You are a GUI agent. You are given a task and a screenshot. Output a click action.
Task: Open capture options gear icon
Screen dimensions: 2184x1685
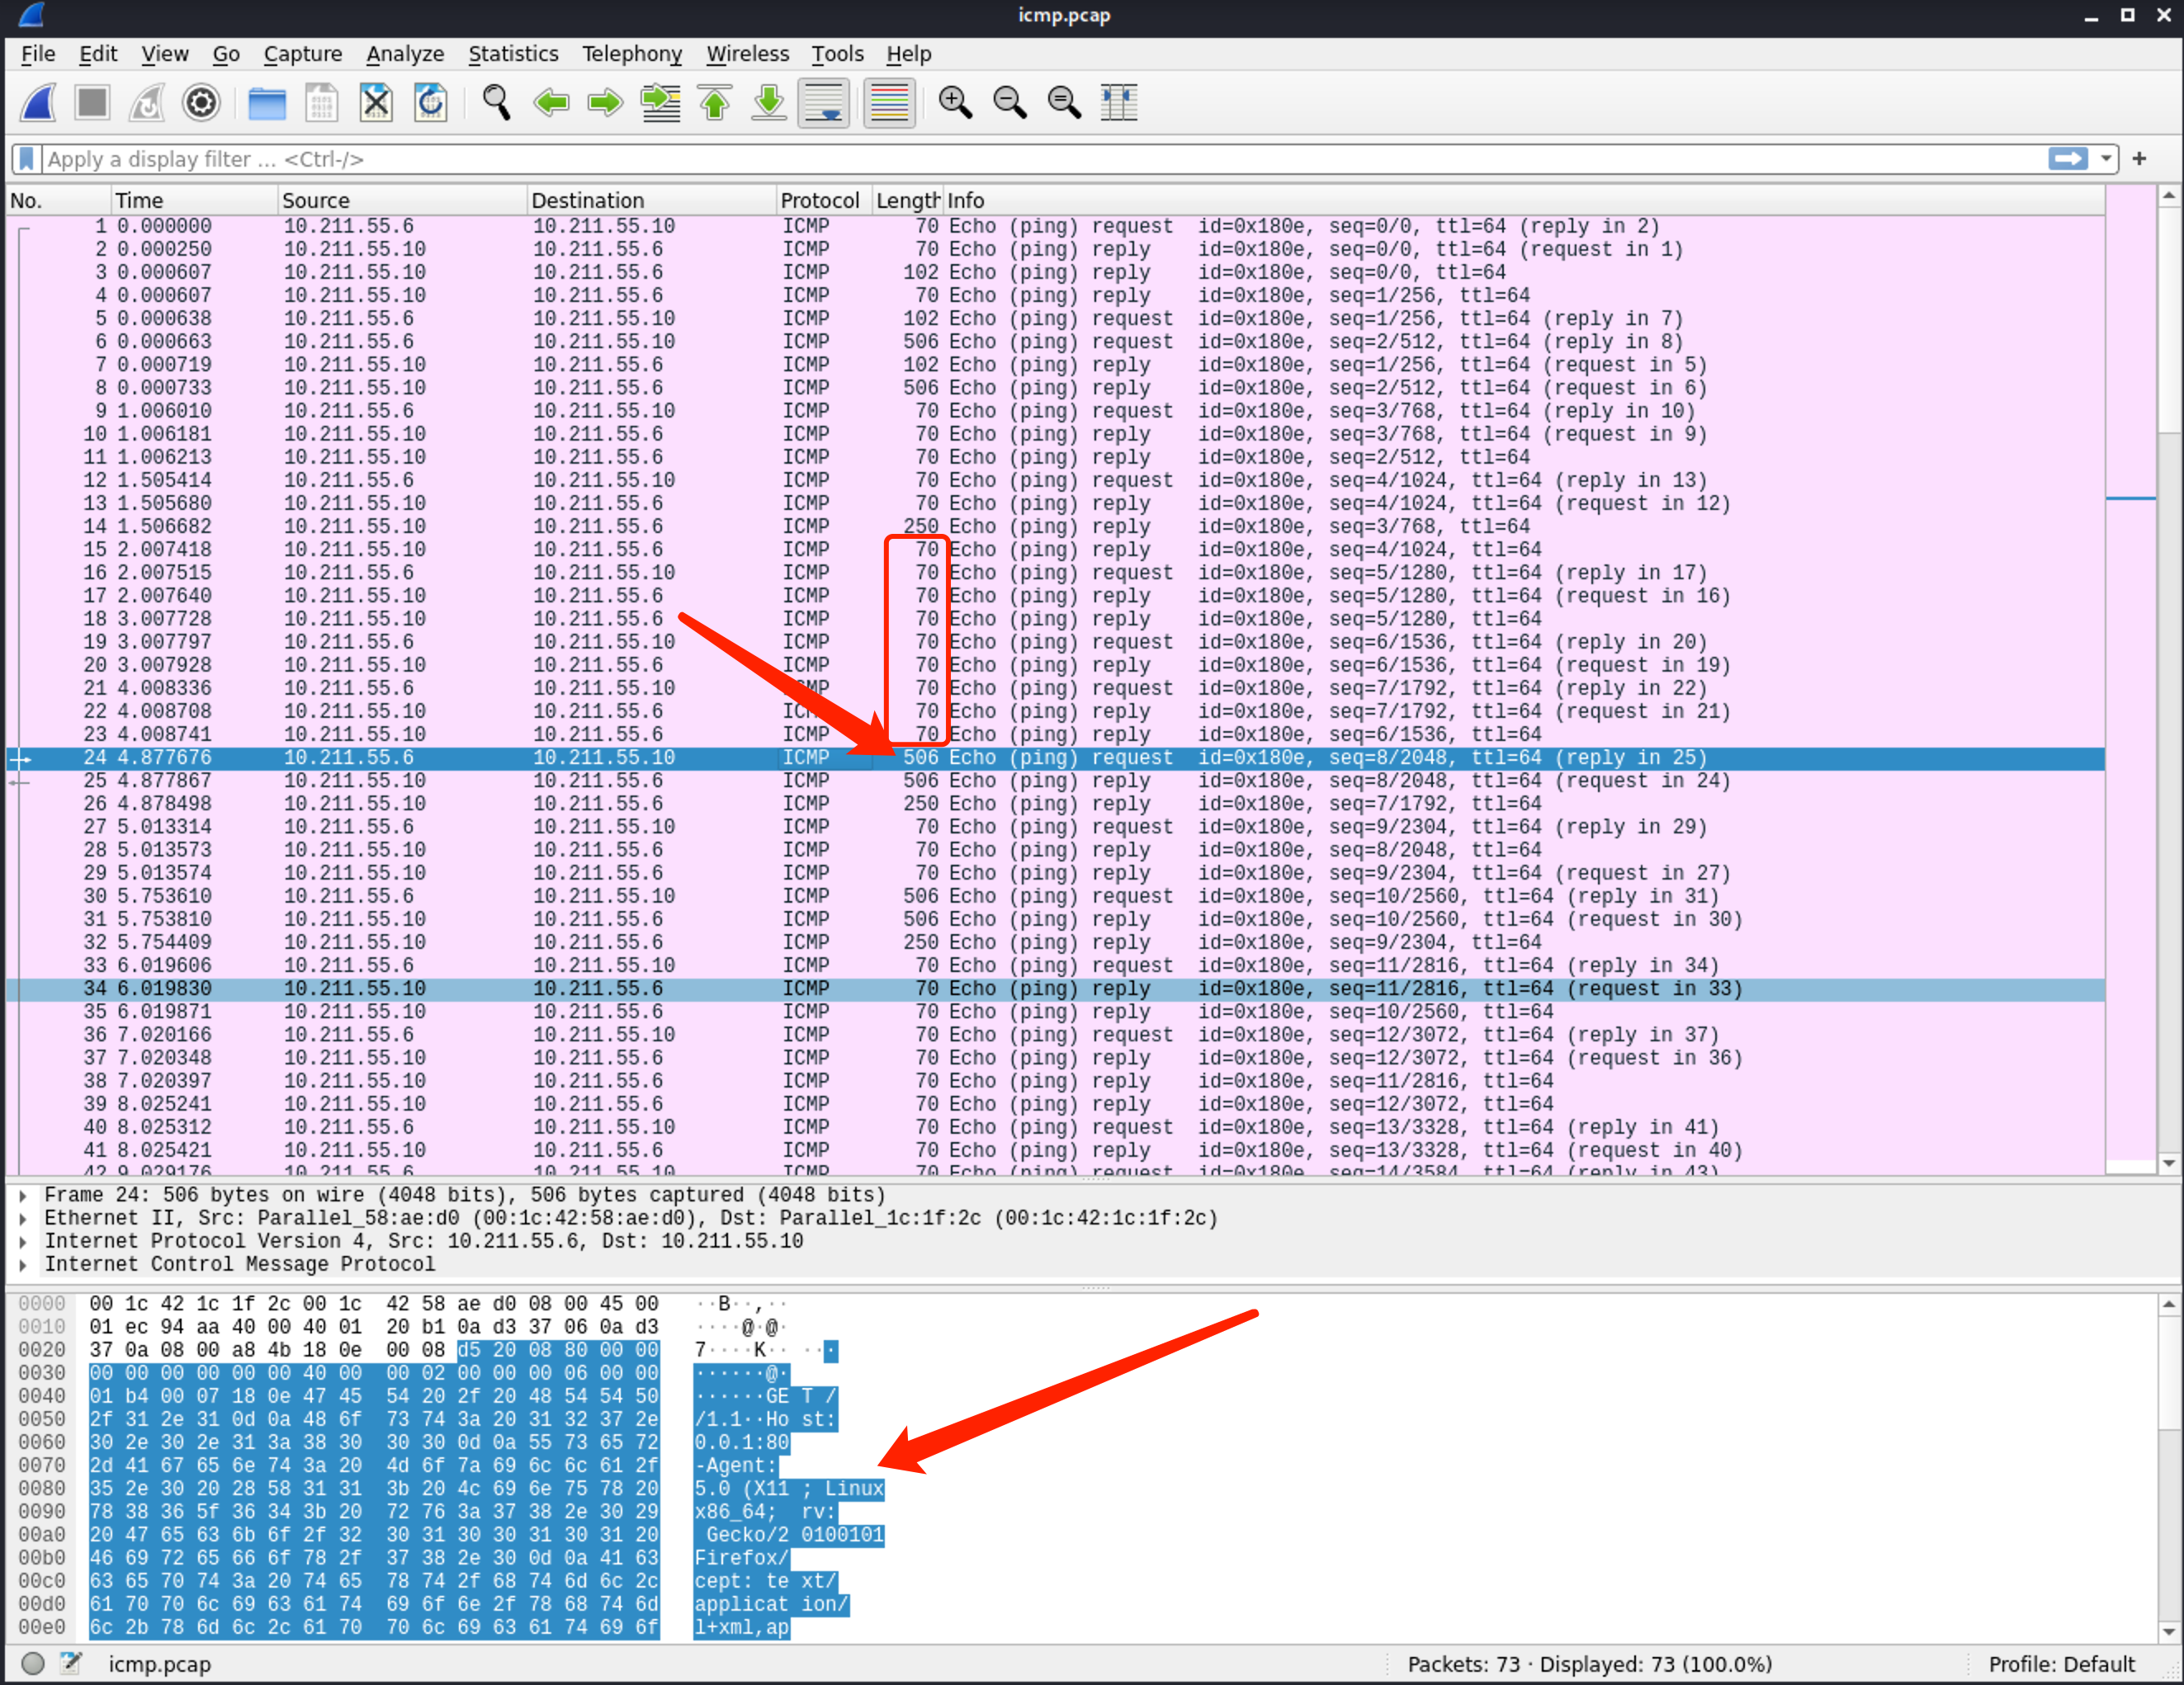coord(201,102)
